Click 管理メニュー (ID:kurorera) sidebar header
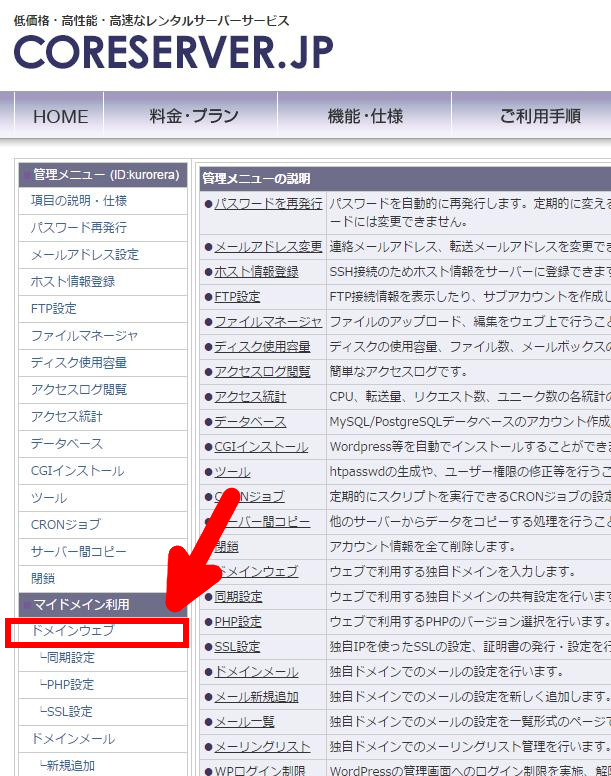The width and height of the screenshot is (611, 776). 103,175
